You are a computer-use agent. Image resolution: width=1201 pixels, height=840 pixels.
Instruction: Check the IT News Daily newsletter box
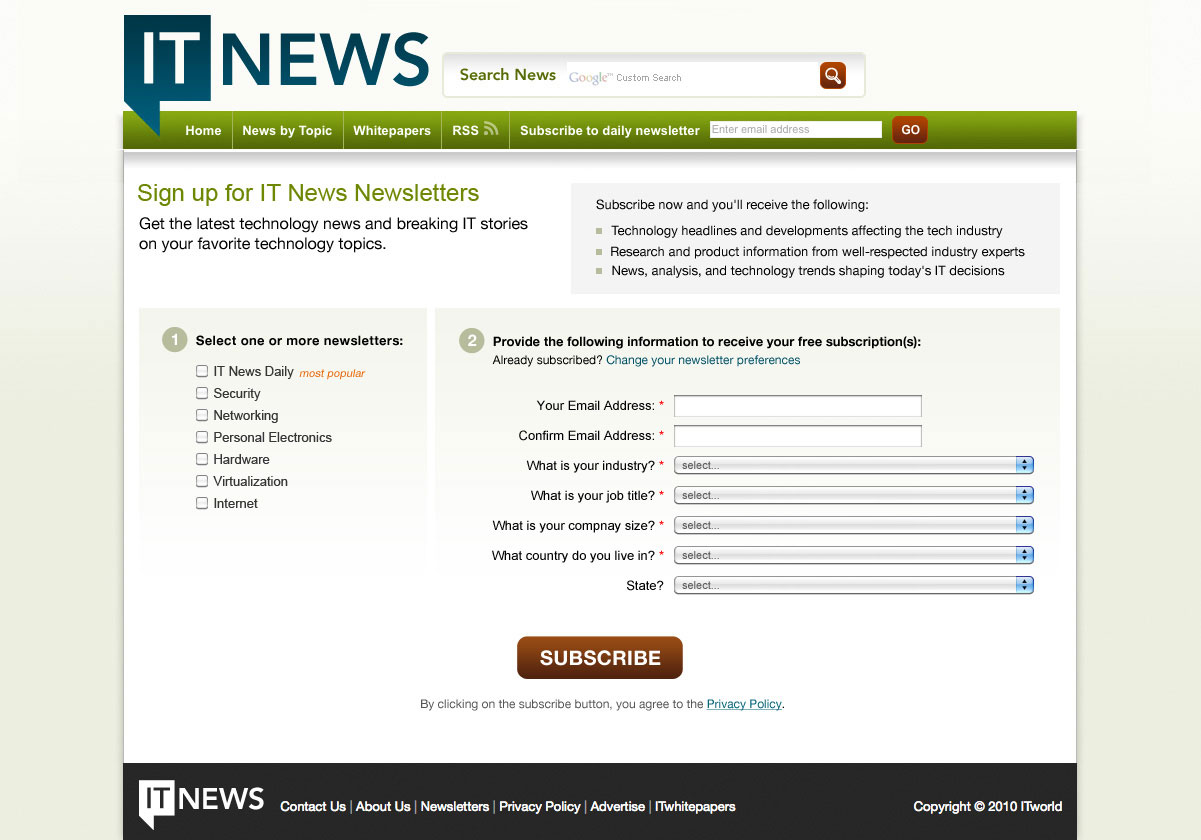pos(202,371)
